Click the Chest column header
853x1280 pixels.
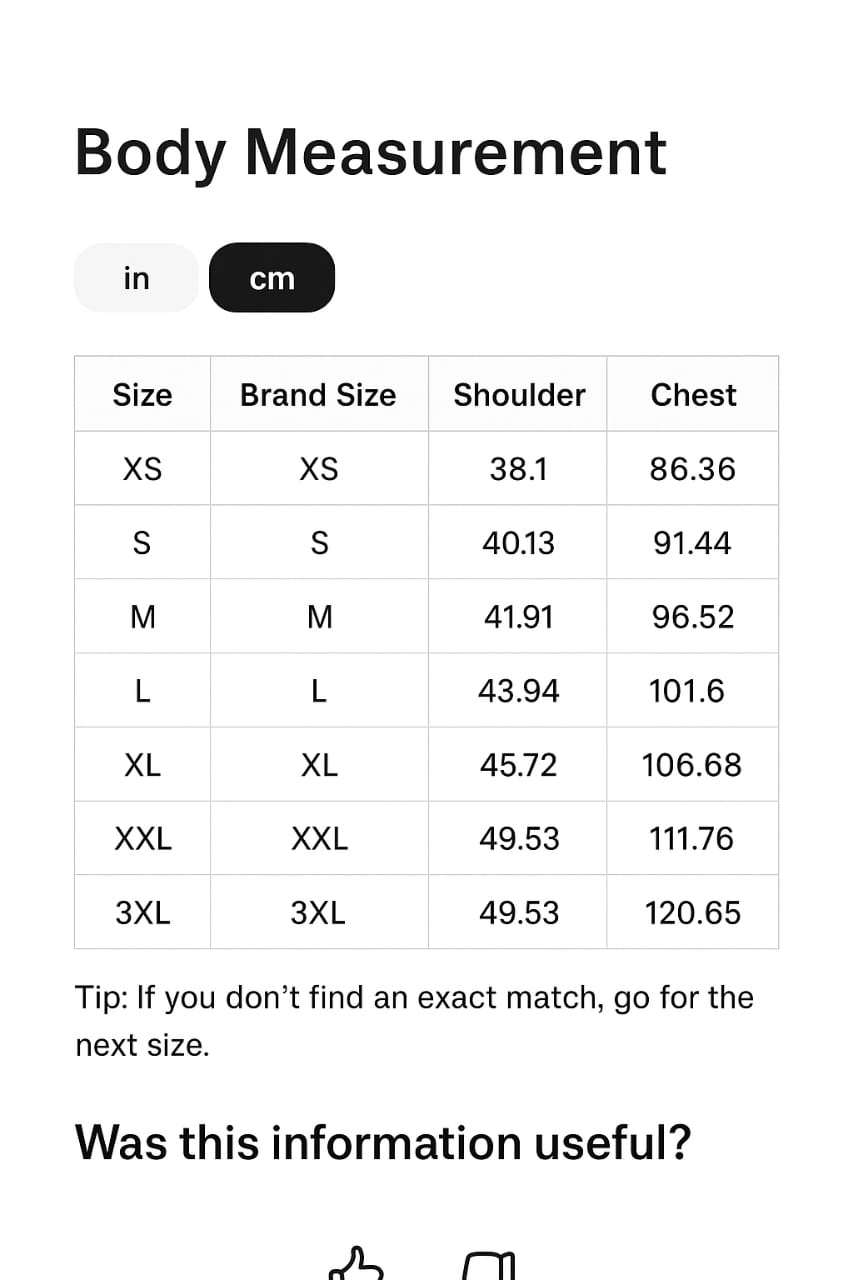point(693,394)
